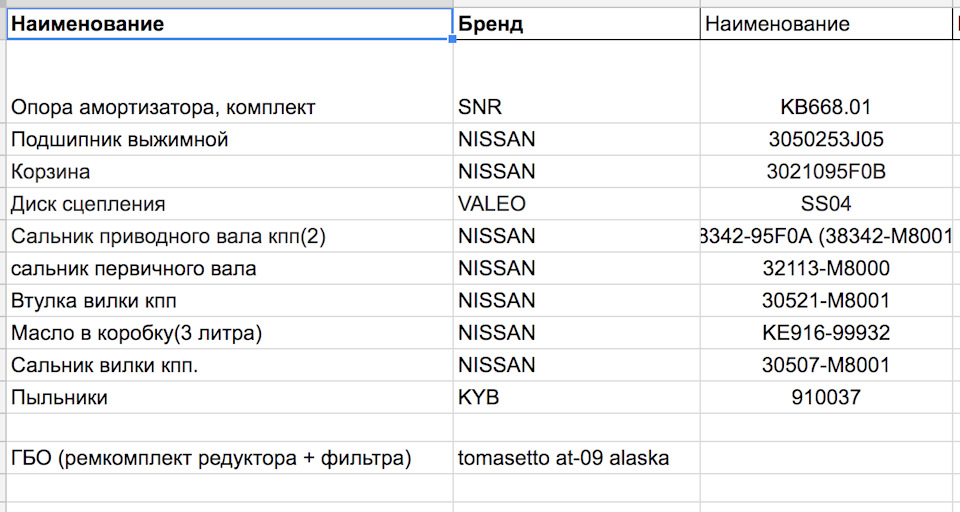Select the bold 'Наименование' header cell
This screenshot has width=960, height=512.
(x=230, y=24)
